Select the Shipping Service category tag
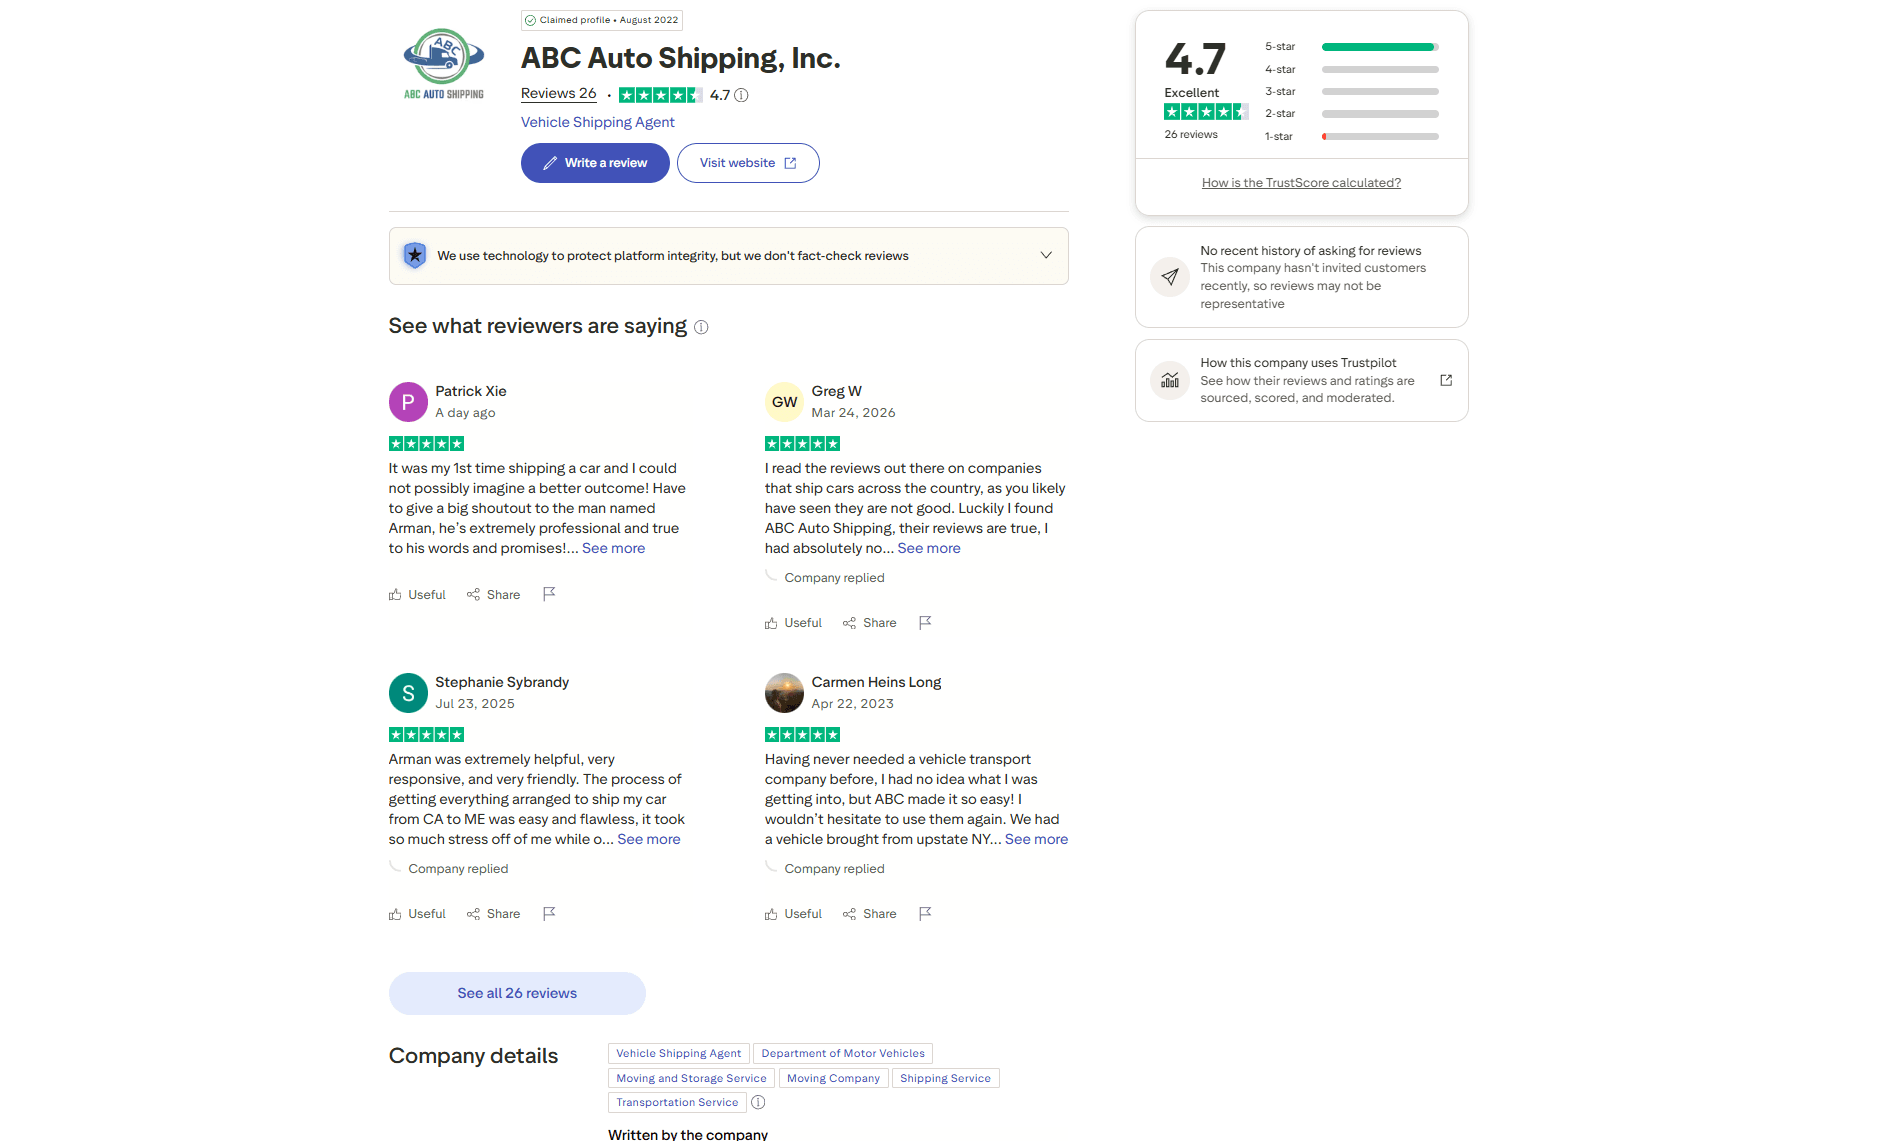This screenshot has height=1141, width=1896. pyautogui.click(x=945, y=1078)
